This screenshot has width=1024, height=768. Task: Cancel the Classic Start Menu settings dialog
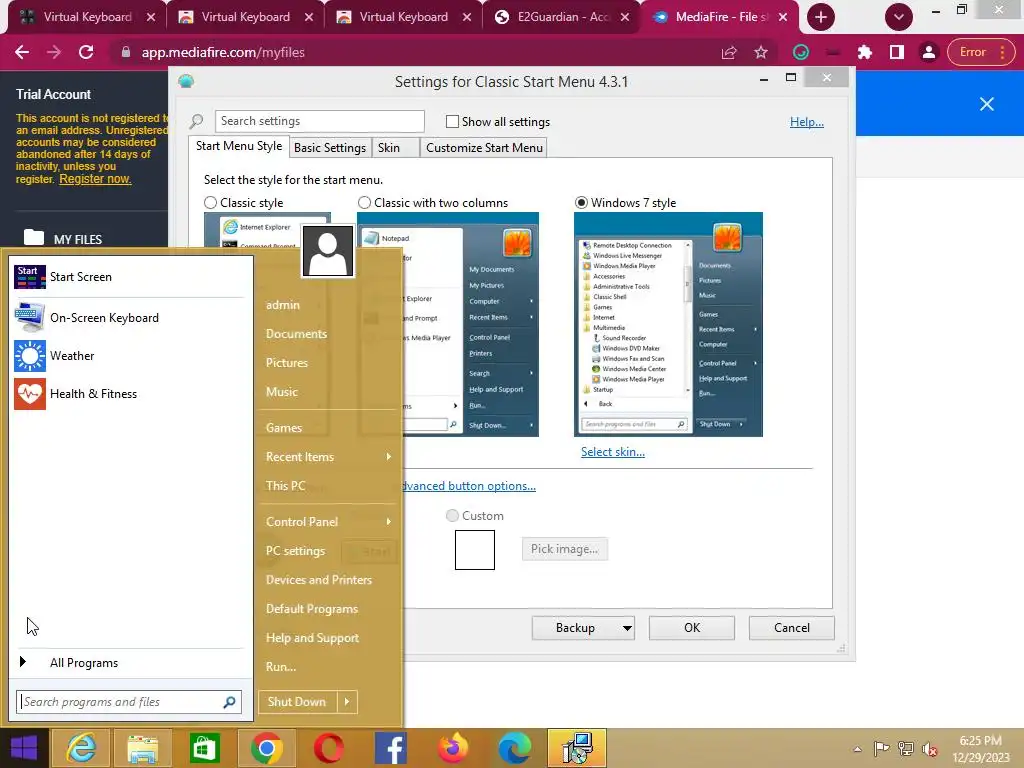point(792,628)
